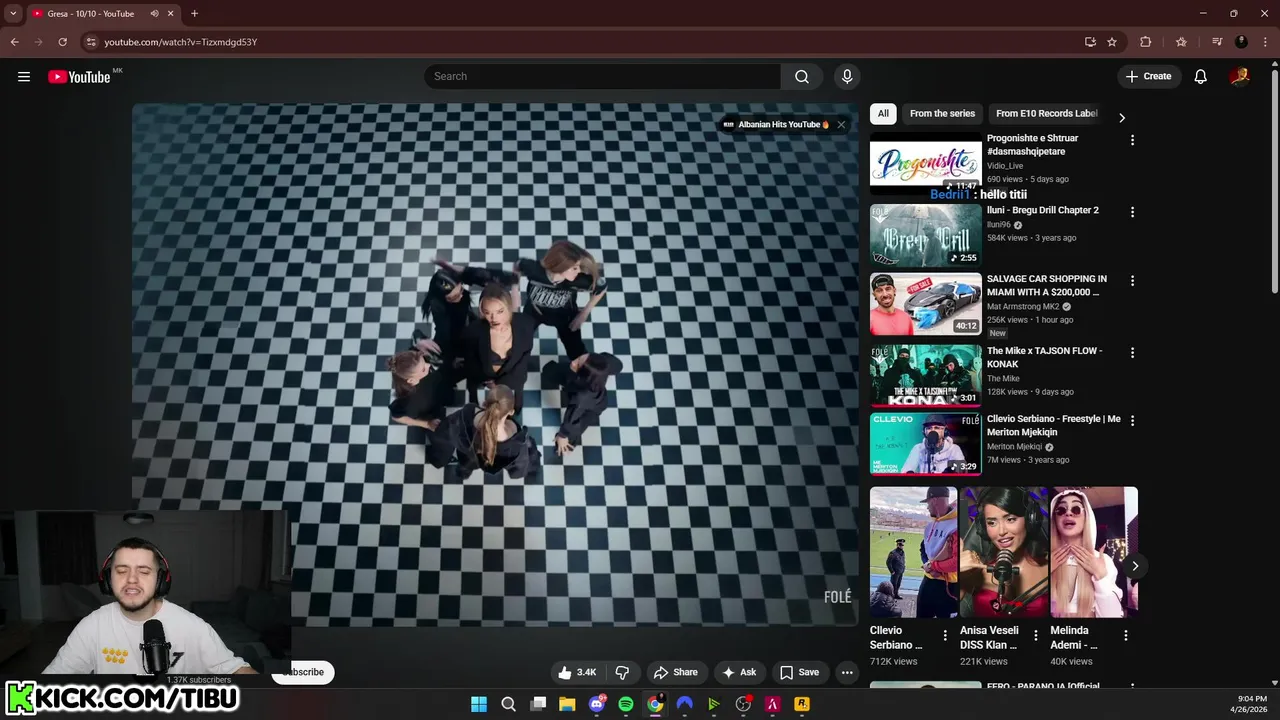Open Melinda Ademi short thumbnail
1280x720 pixels.
(1093, 552)
